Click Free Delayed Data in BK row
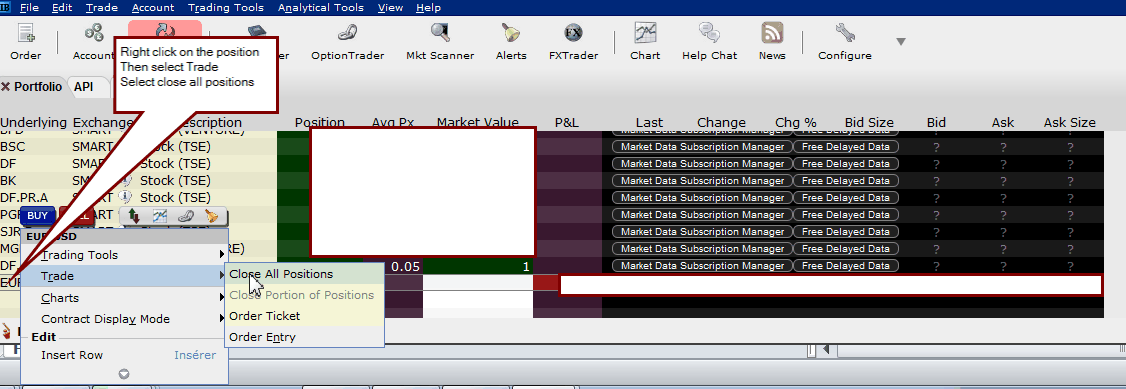This screenshot has height=389, width=1126. [845, 181]
